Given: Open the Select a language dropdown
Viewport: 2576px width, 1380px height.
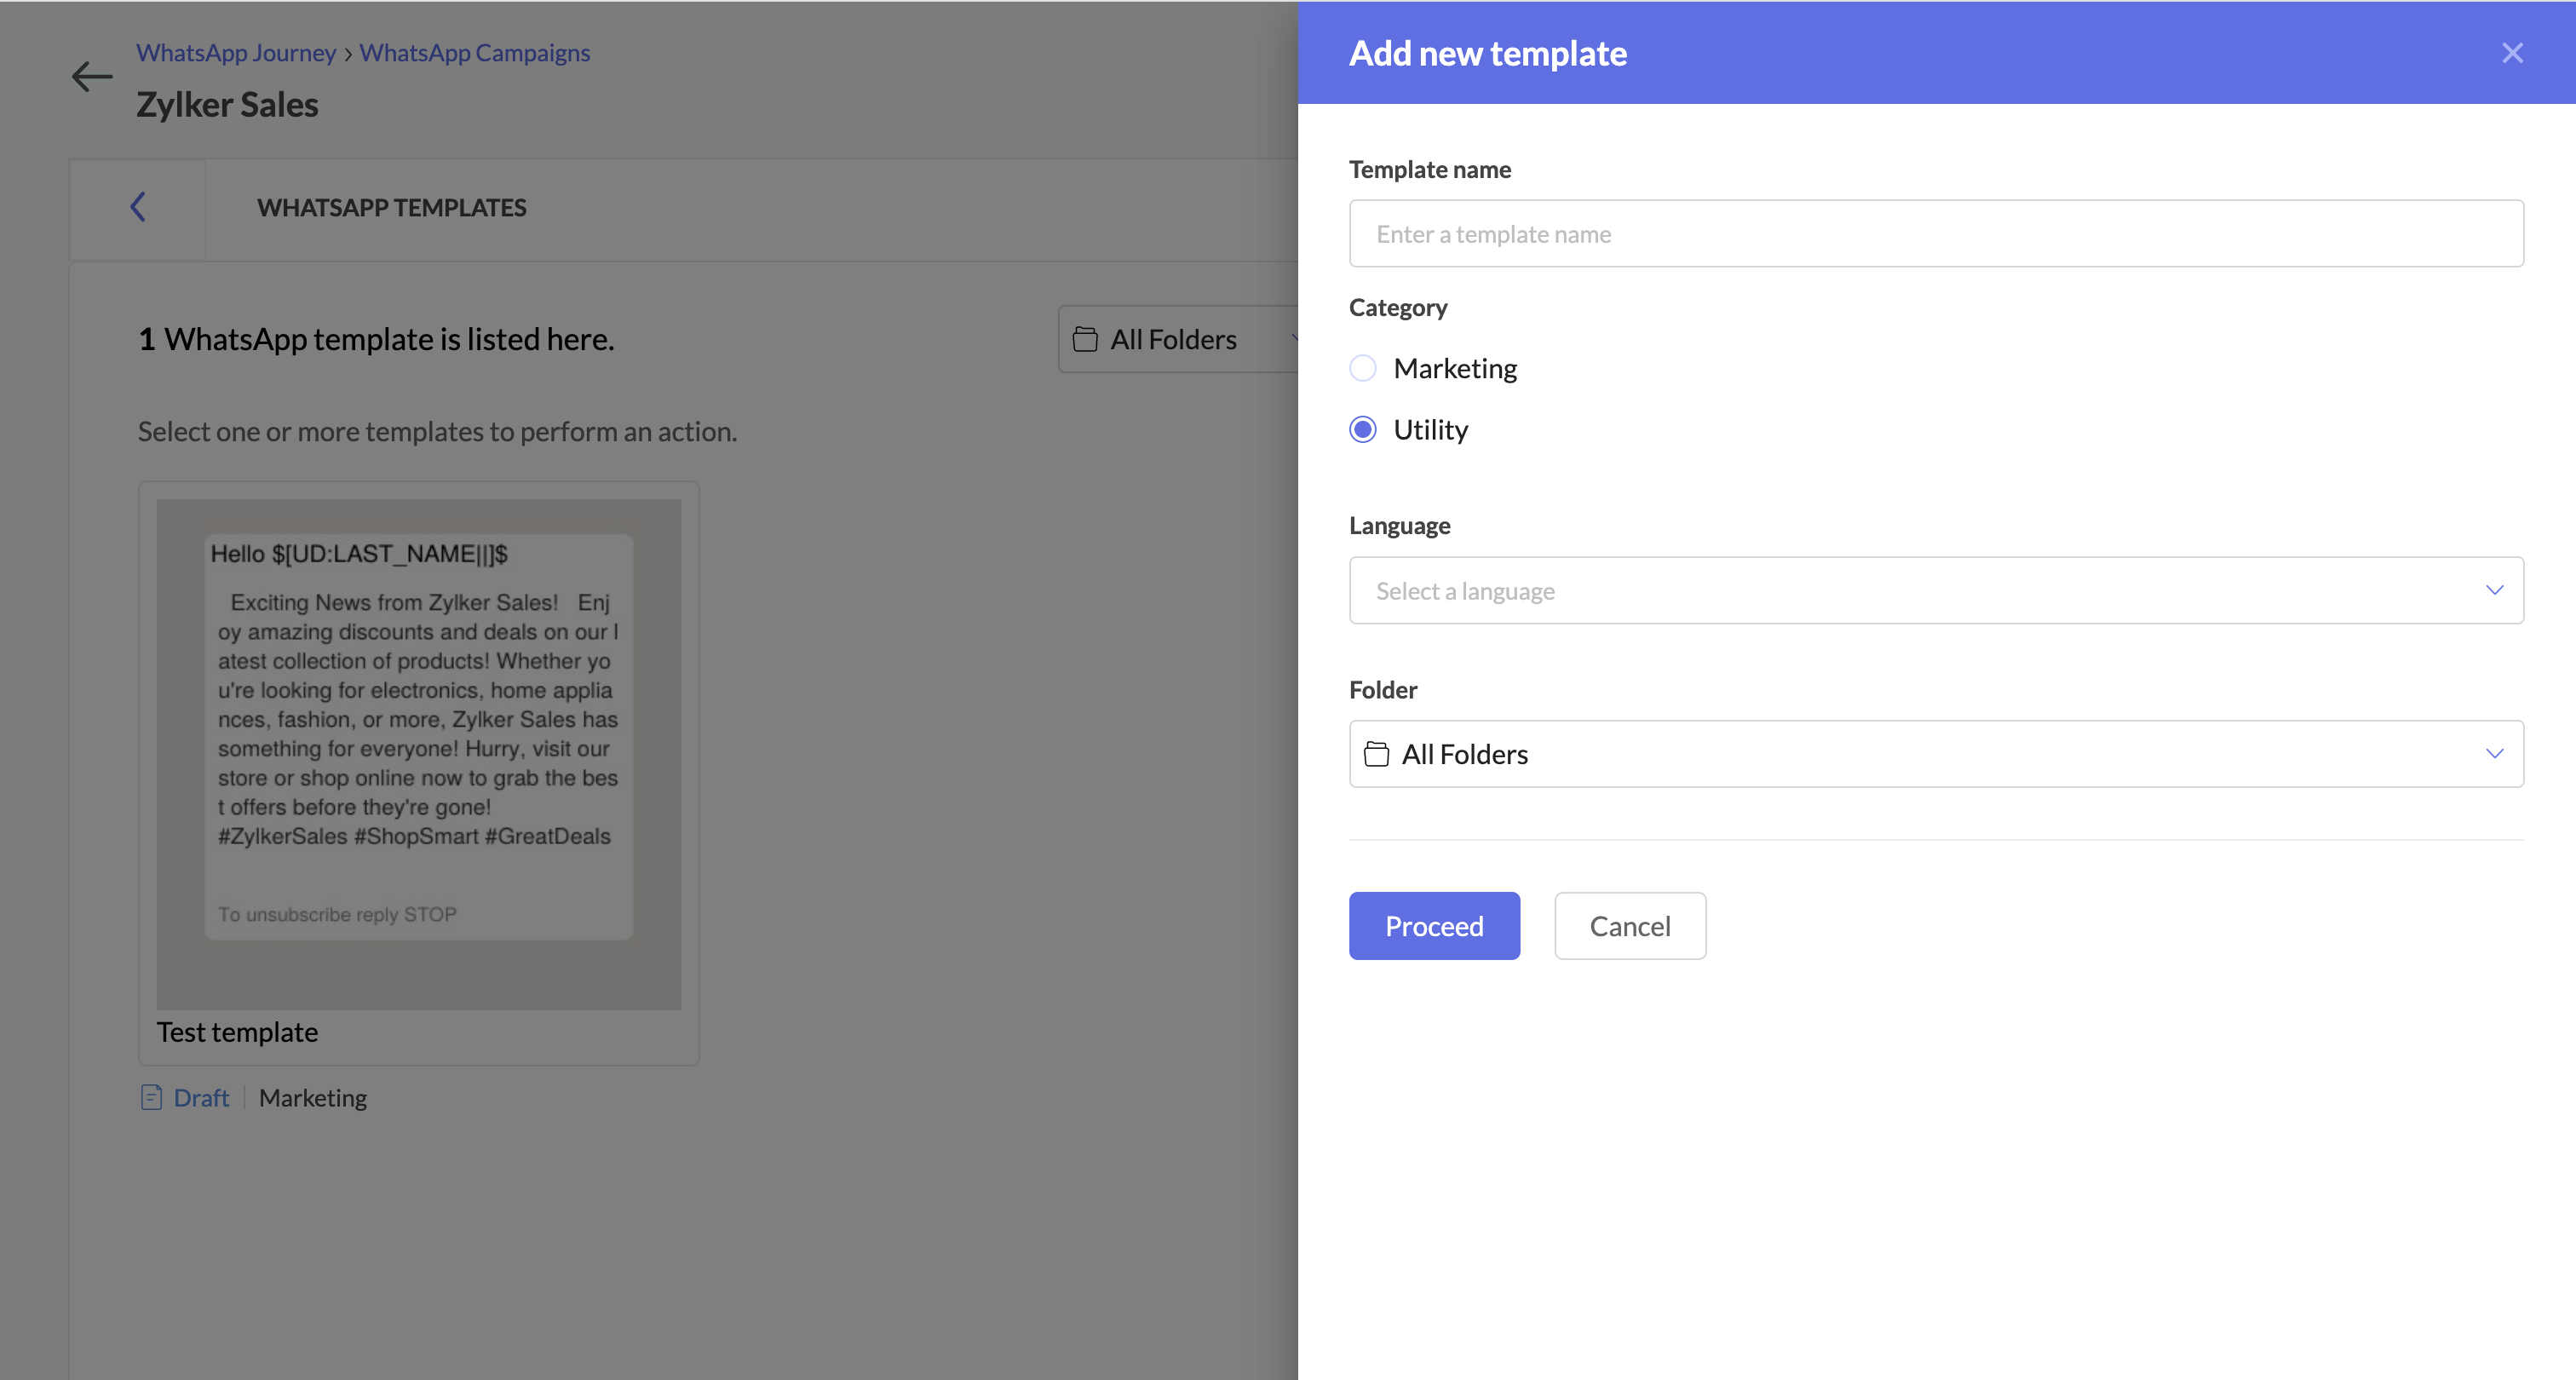Looking at the screenshot, I should click(x=1935, y=590).
